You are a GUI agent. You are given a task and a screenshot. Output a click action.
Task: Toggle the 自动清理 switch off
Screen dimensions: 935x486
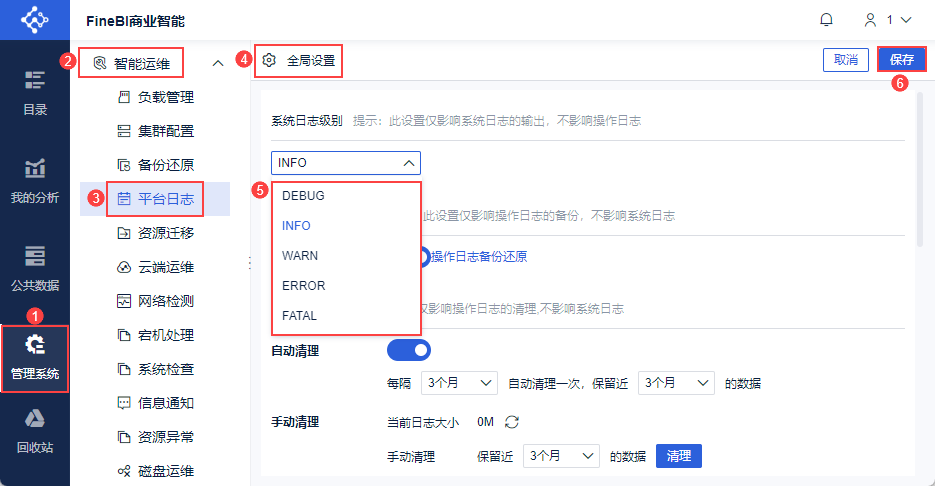[408, 350]
